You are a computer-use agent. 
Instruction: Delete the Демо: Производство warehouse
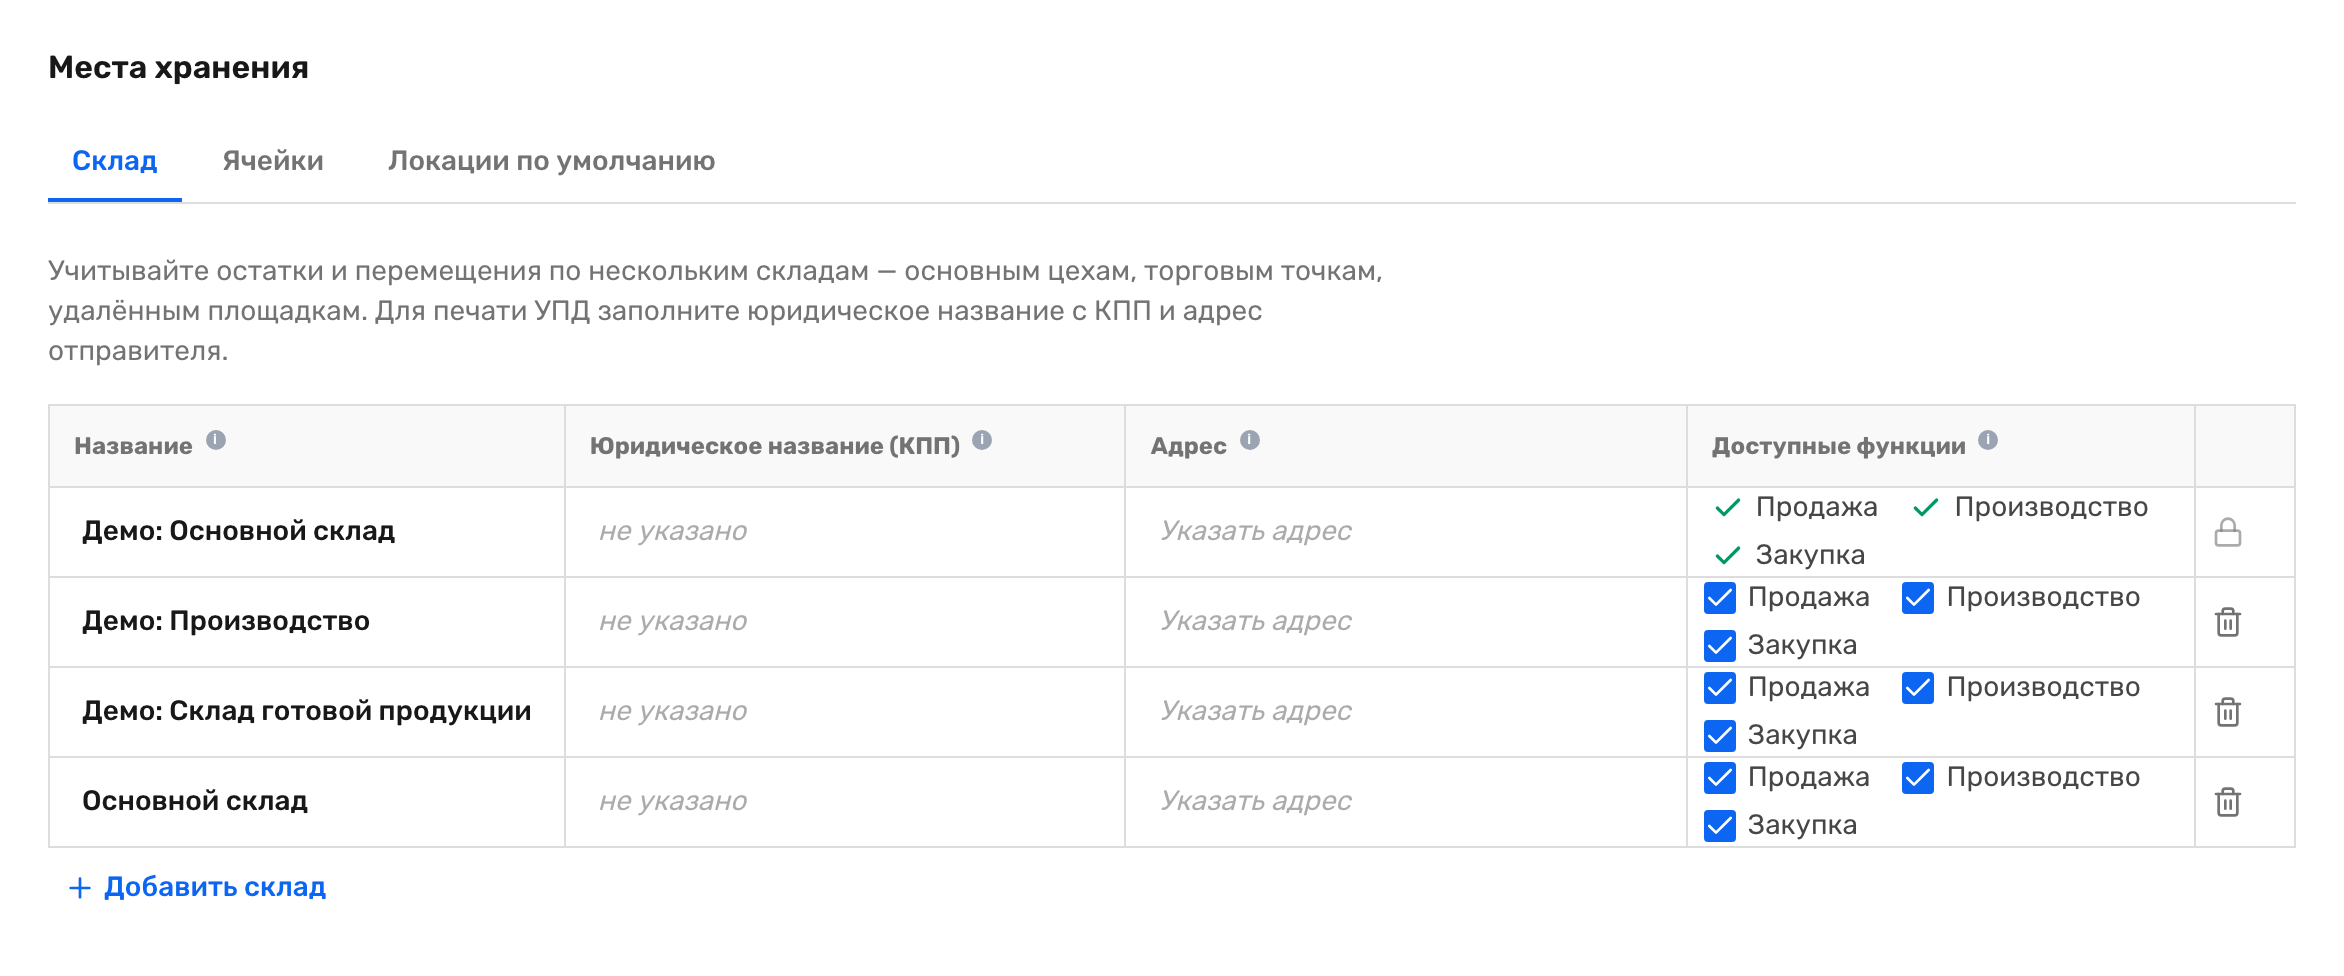[x=2228, y=622]
